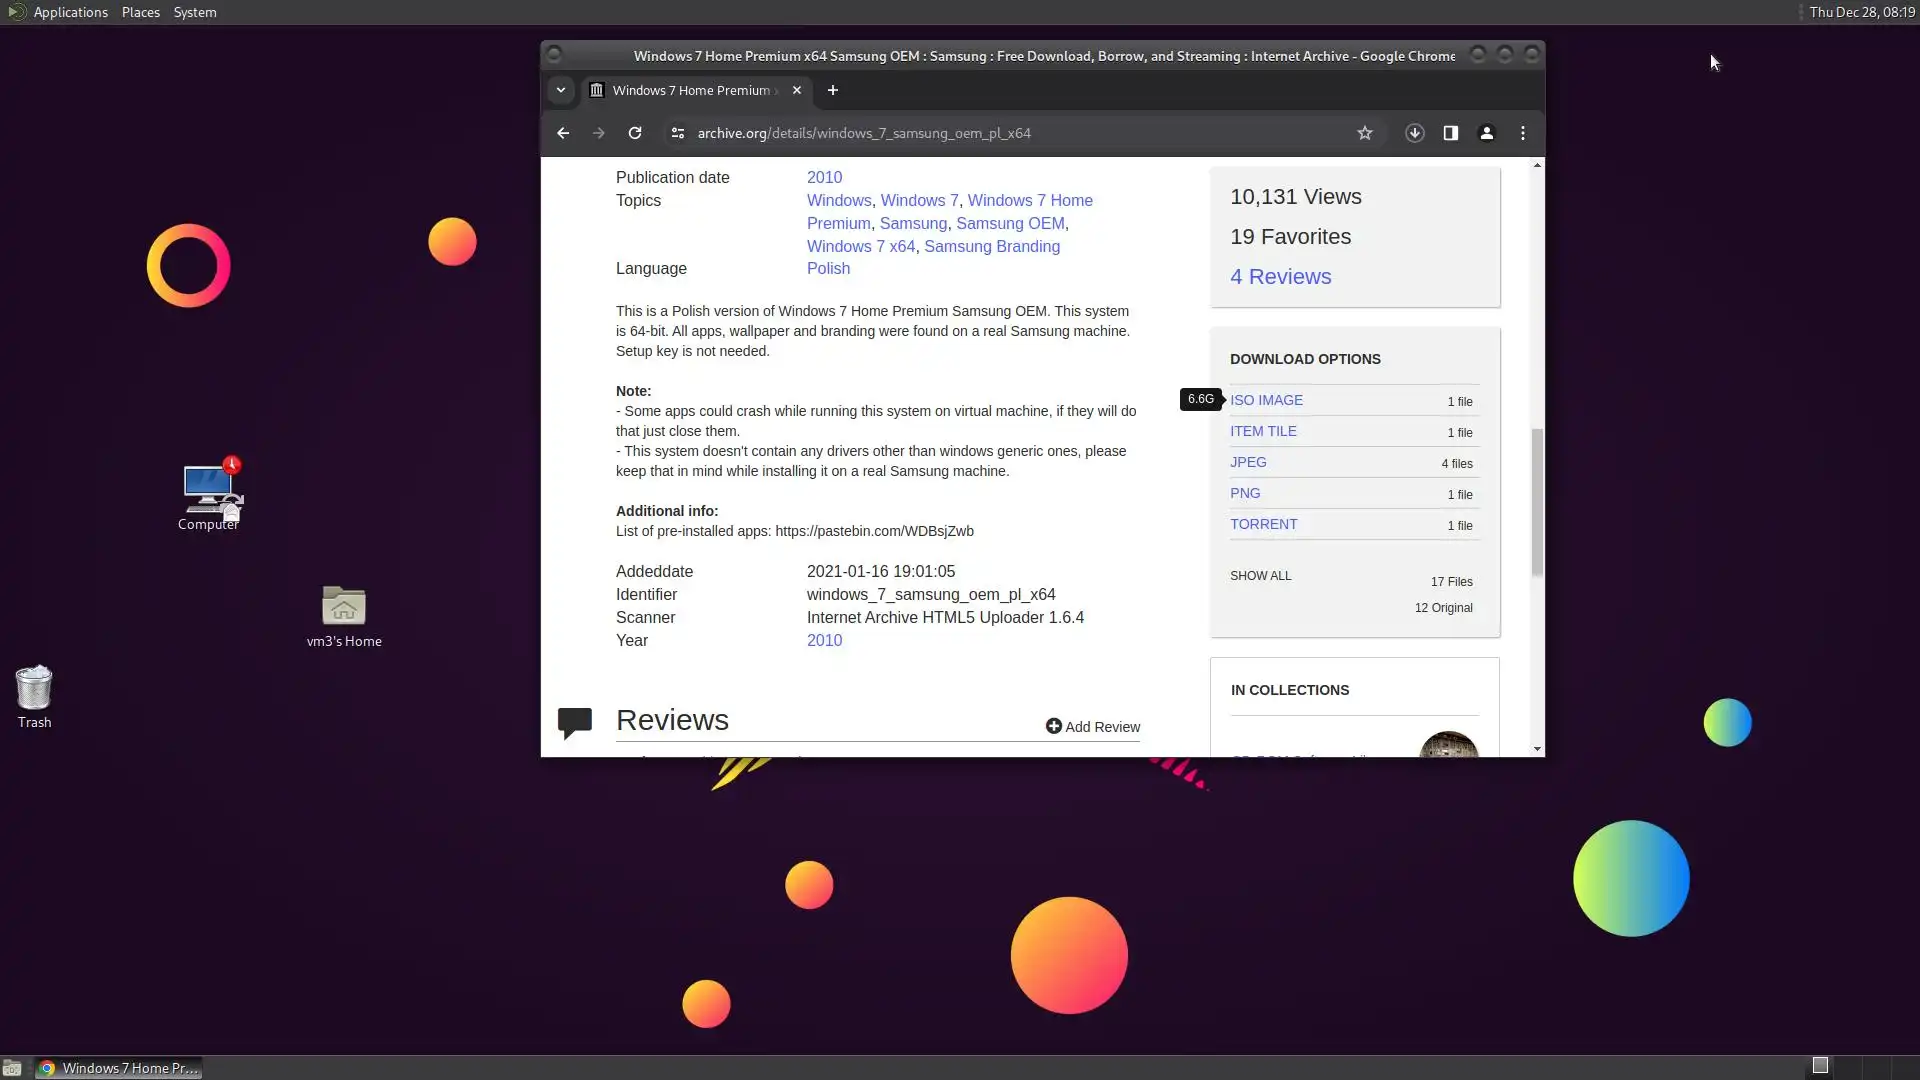Click the address bar URL field
The height and width of the screenshot is (1080, 1920).
click(x=1000, y=133)
